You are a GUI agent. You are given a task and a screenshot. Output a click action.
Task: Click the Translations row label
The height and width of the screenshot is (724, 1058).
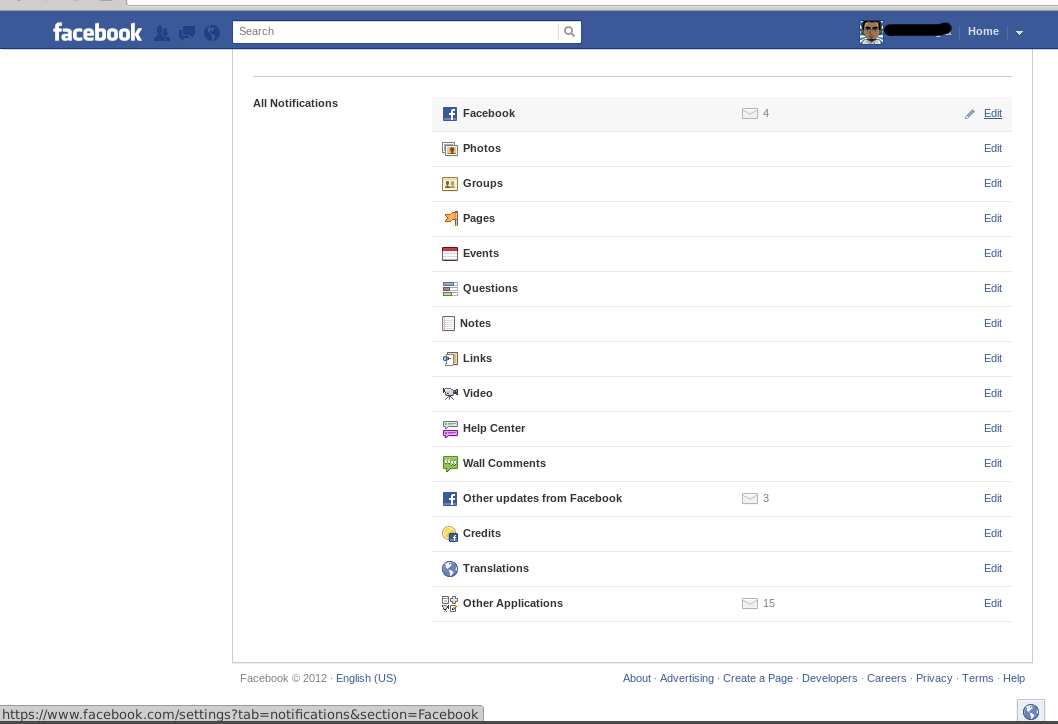[496, 569]
